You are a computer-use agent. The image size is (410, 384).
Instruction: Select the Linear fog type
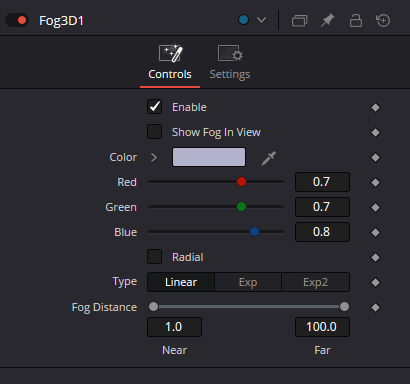click(181, 282)
